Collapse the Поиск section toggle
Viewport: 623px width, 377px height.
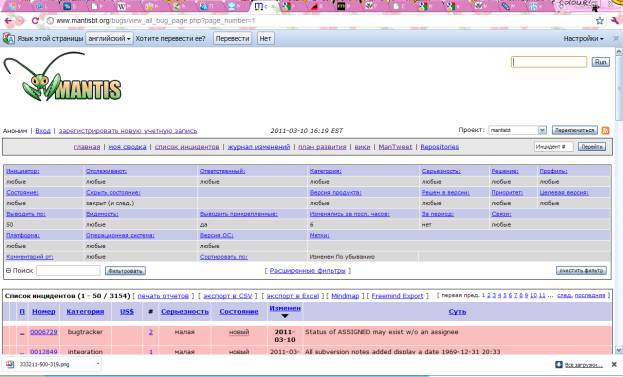pyautogui.click(x=8, y=271)
